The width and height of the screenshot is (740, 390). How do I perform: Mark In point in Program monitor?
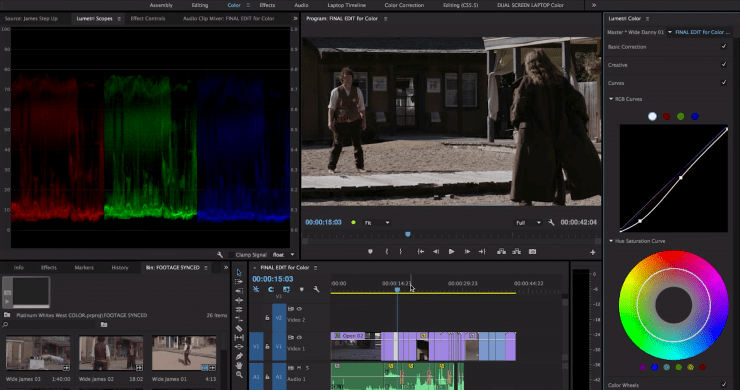387,252
